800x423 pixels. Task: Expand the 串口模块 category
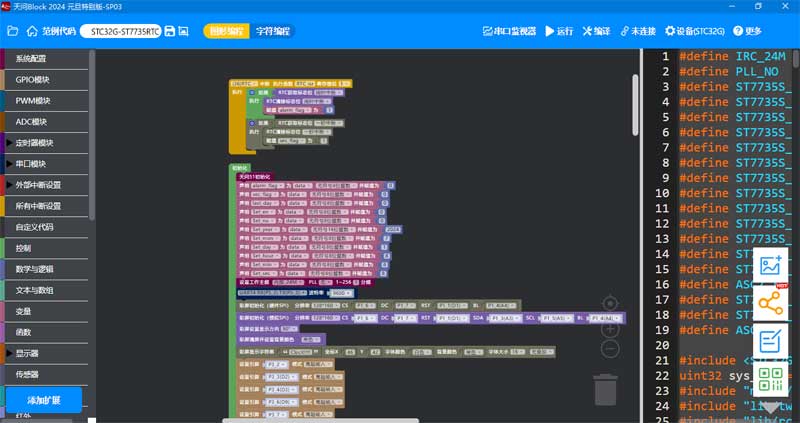click(46, 164)
